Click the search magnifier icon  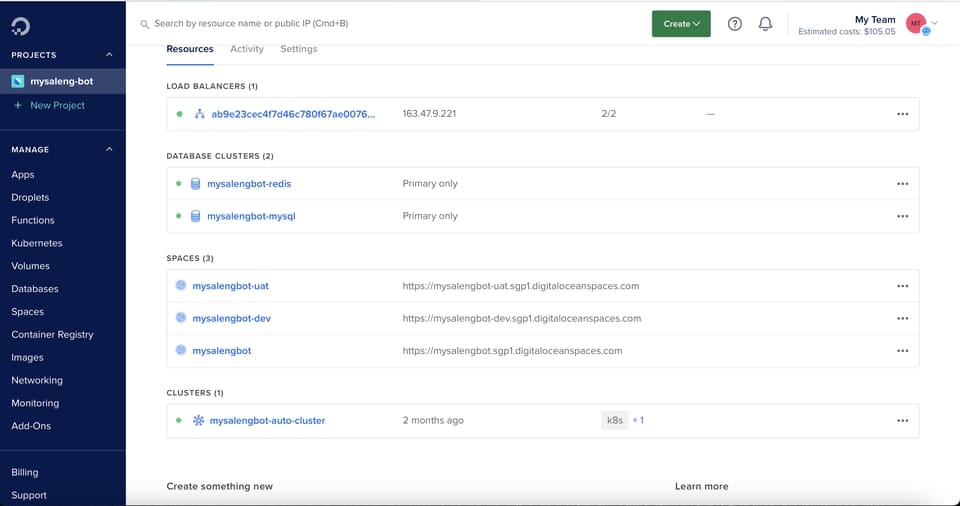tap(144, 25)
